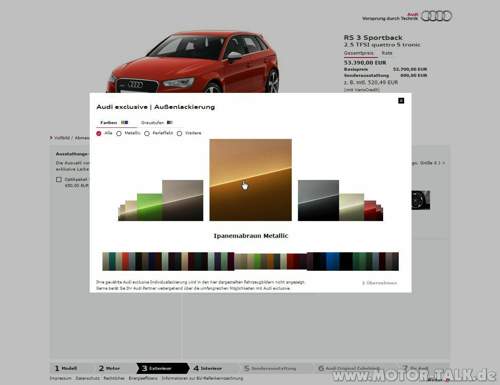Viewport: 500px width, 385px height.
Task: Choose the red swatch at far right
Action: pos(370,210)
